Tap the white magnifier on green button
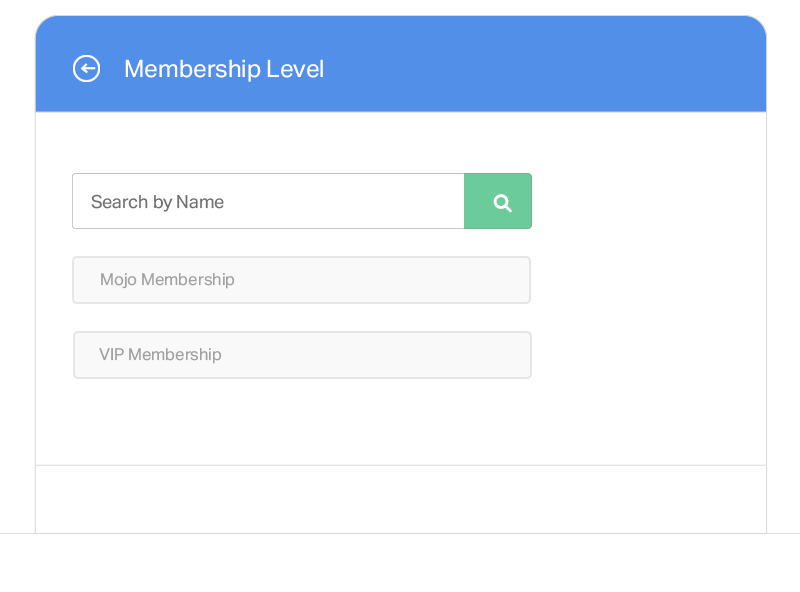This screenshot has height=592, width=800. (503, 203)
